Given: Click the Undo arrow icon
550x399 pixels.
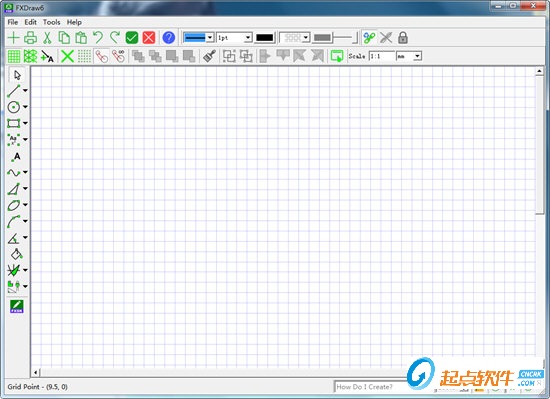Looking at the screenshot, I should (x=98, y=38).
